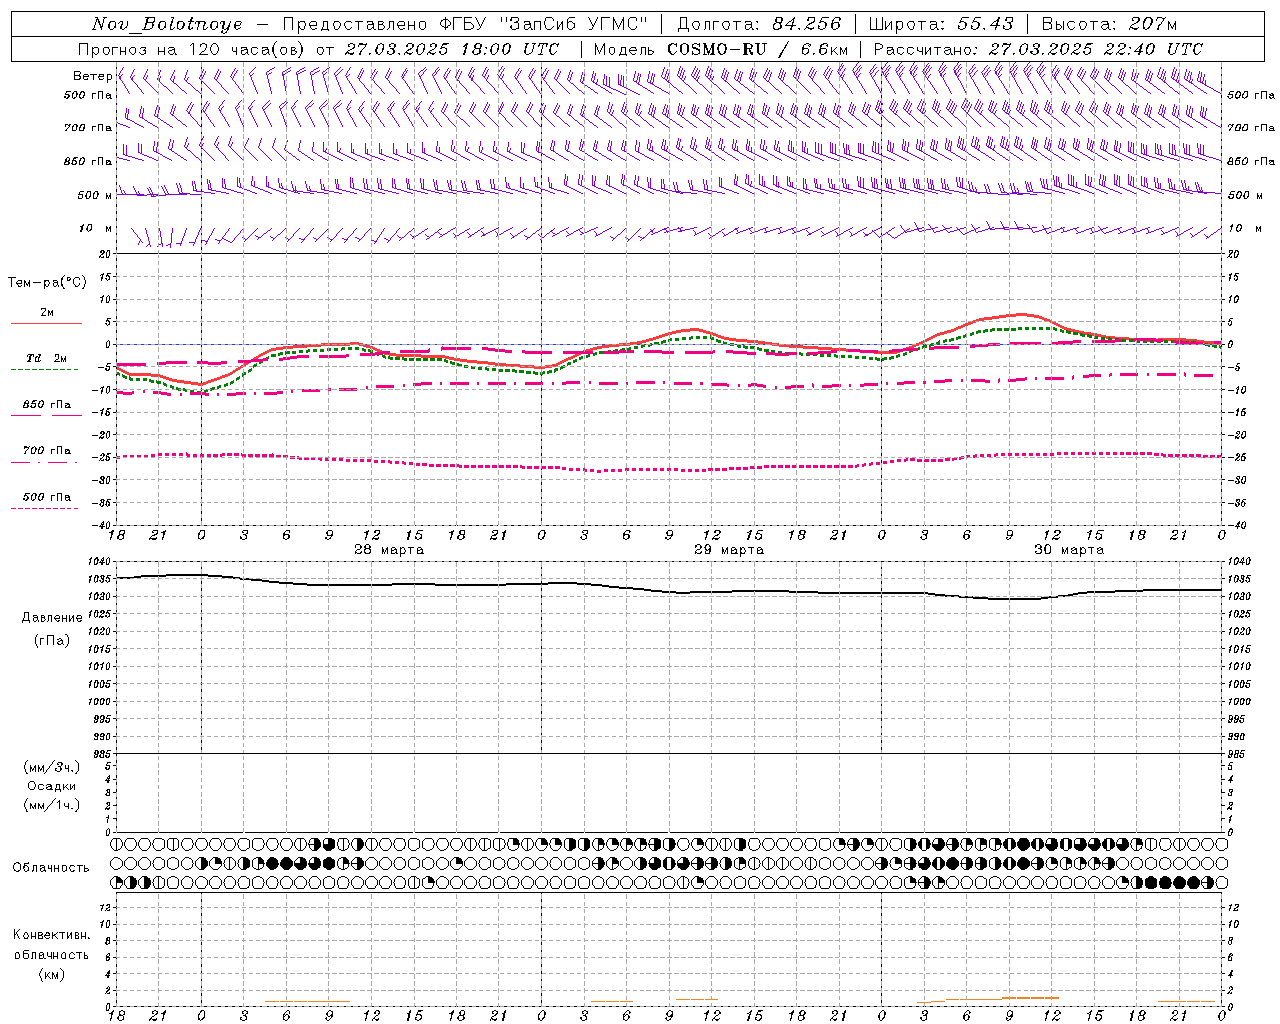Screen dimensions: 1280x1024
Task: Click the longitude value Долгота: 84.256
Action: tap(759, 24)
